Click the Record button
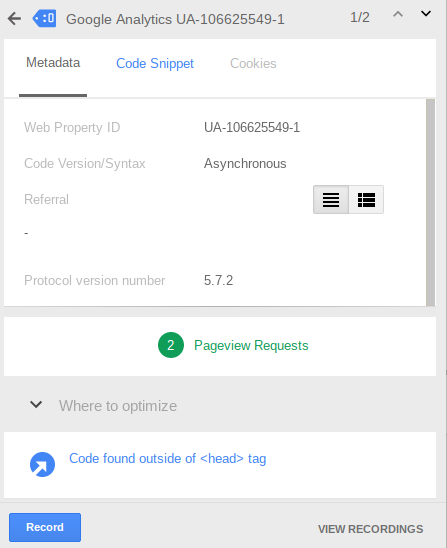The width and height of the screenshot is (447, 548). point(45,527)
